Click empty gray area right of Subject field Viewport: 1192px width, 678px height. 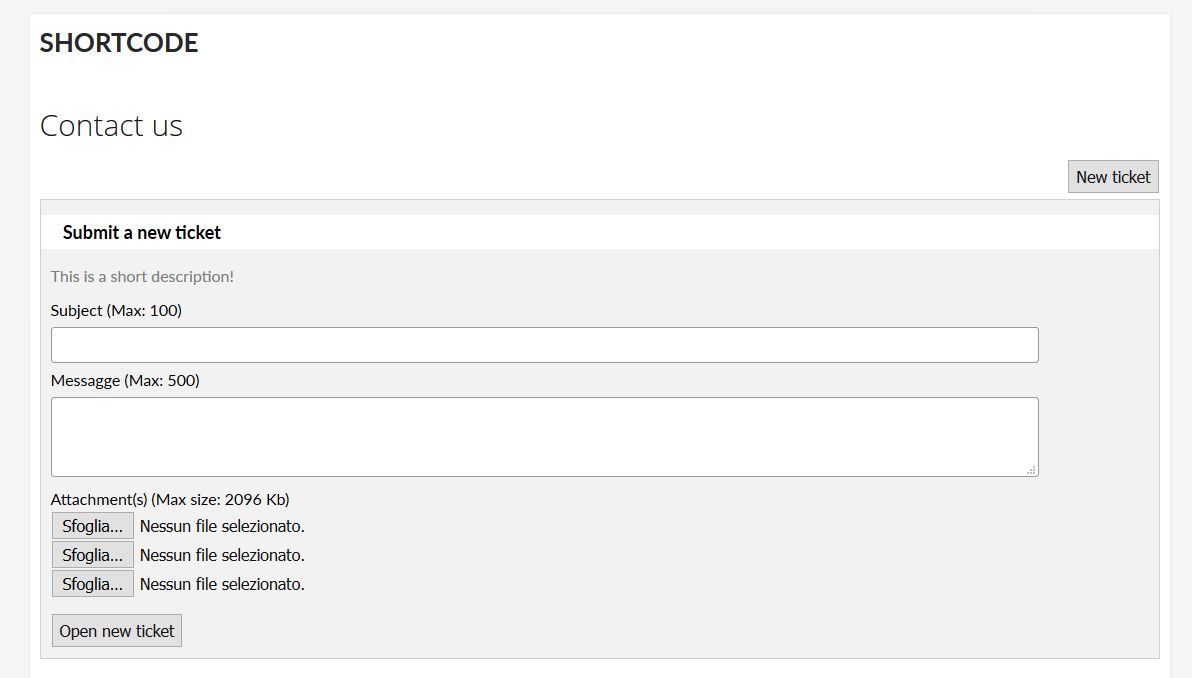point(1098,345)
